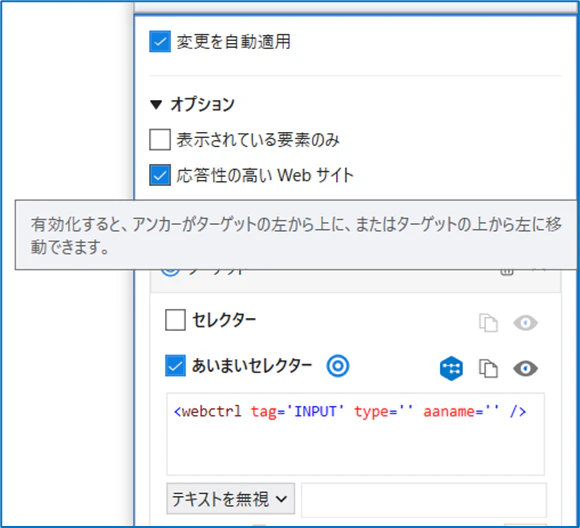Click the target icon beside あいまいセレクター

338,366
